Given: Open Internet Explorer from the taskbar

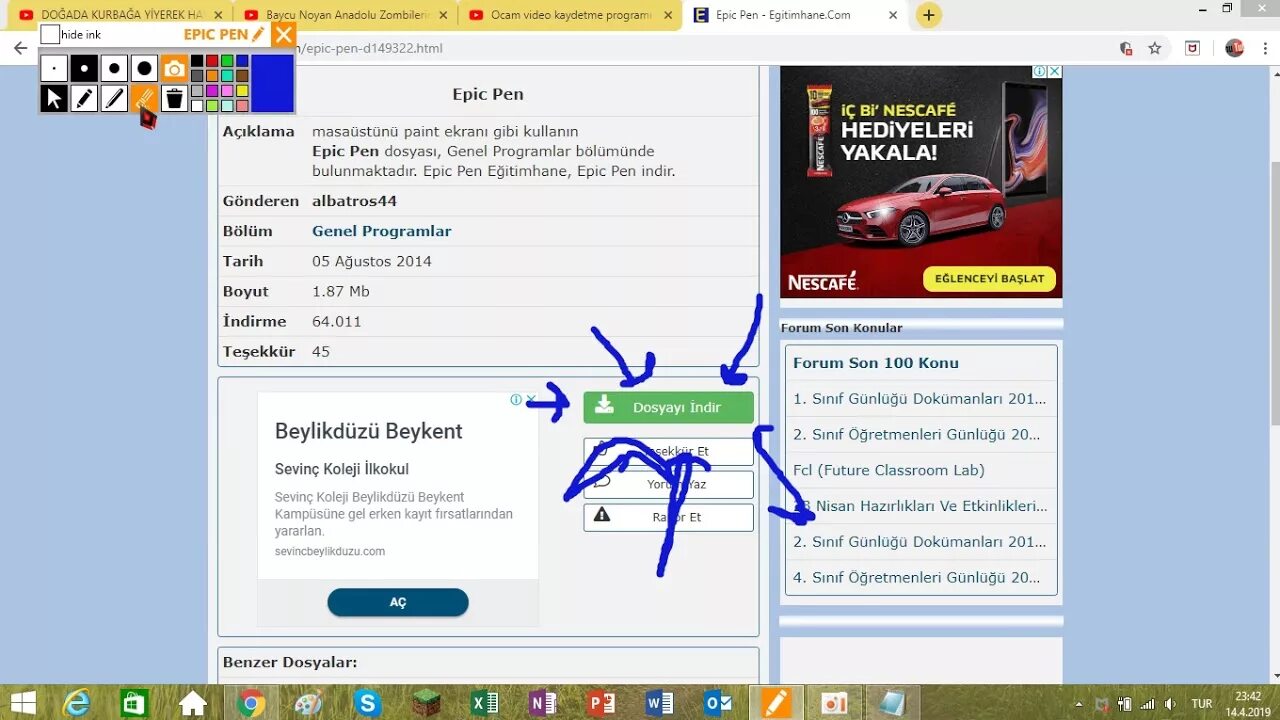Looking at the screenshot, I should [x=76, y=703].
